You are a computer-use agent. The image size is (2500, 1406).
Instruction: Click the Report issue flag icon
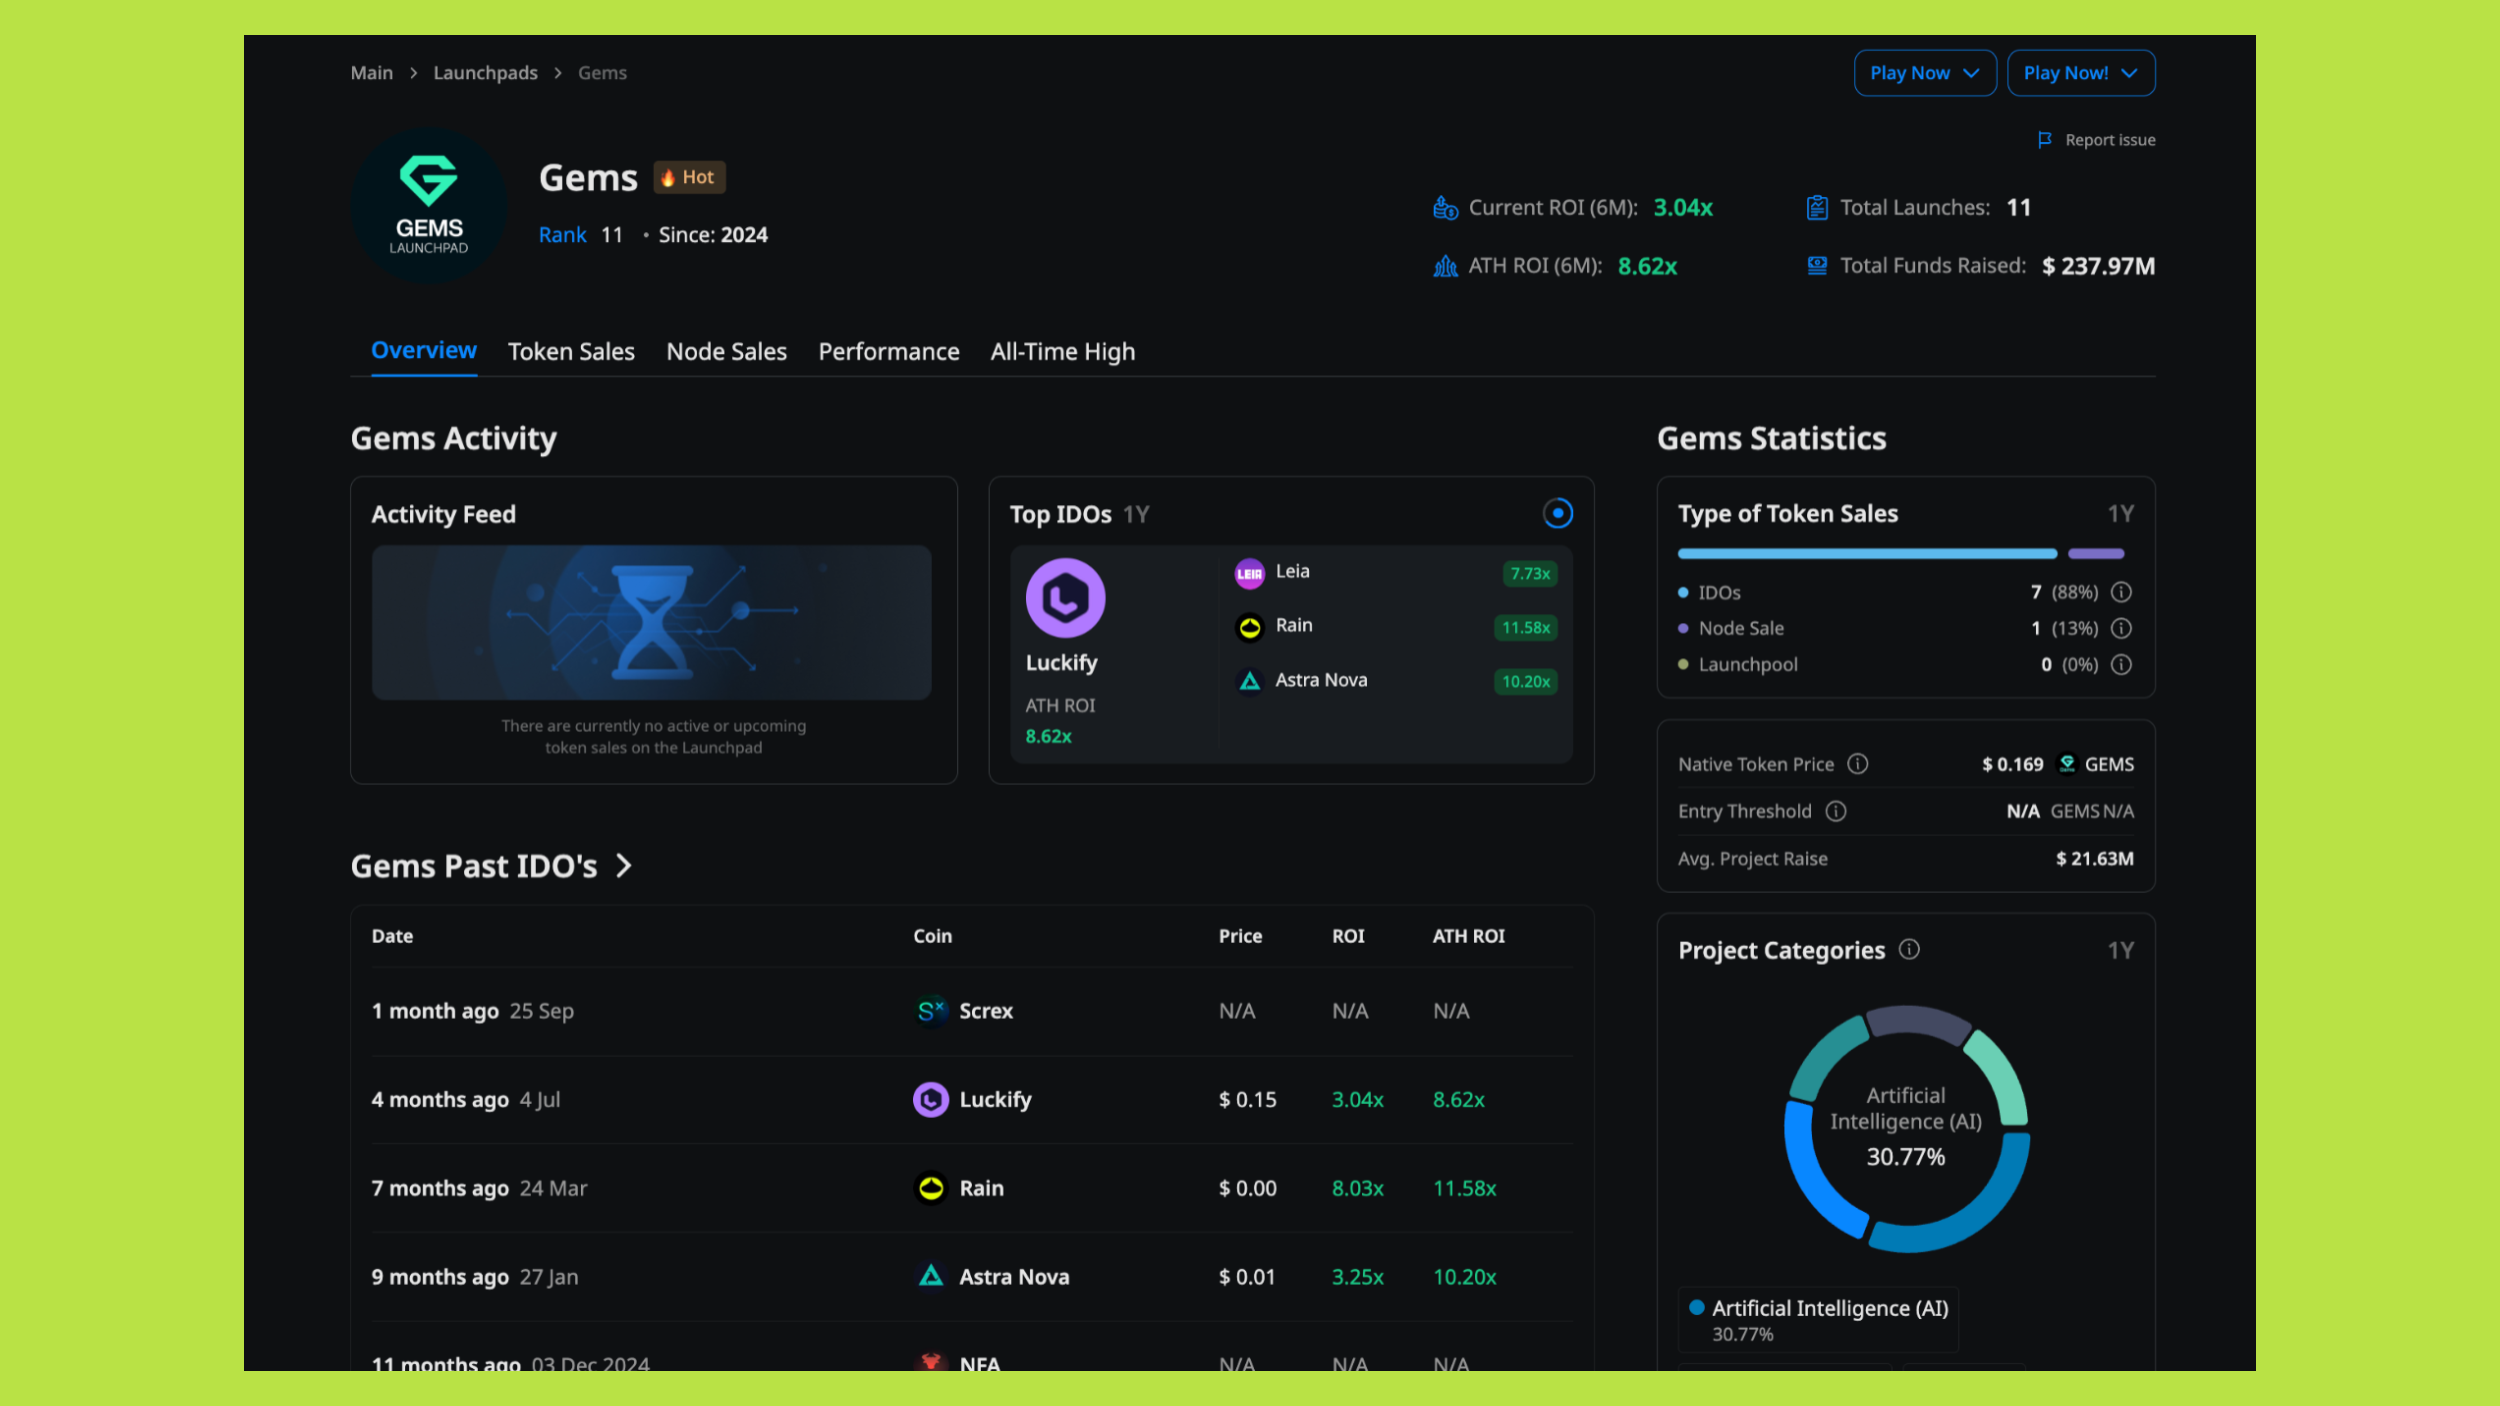pyautogui.click(x=2044, y=140)
